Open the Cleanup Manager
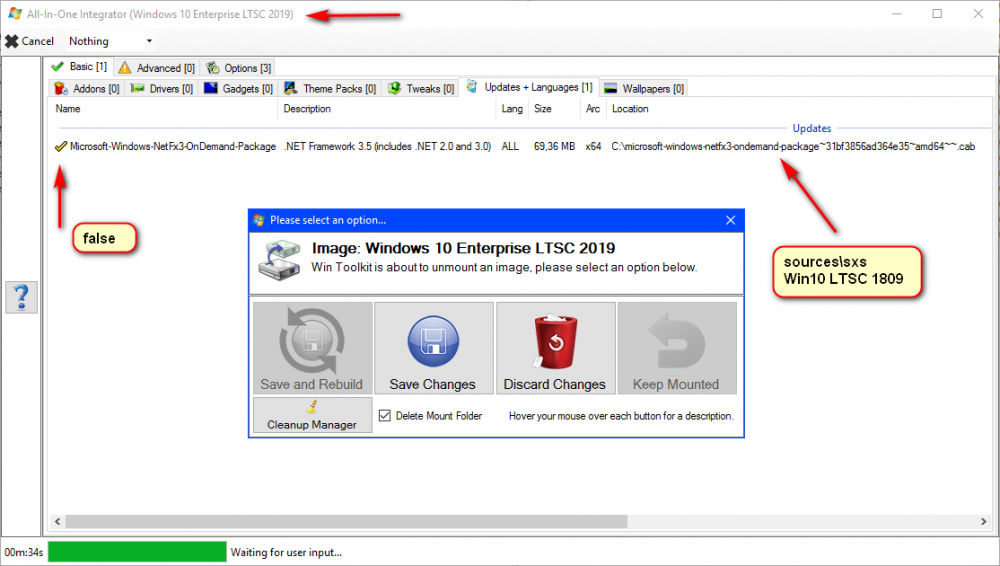This screenshot has height=566, width=1000. pos(312,415)
